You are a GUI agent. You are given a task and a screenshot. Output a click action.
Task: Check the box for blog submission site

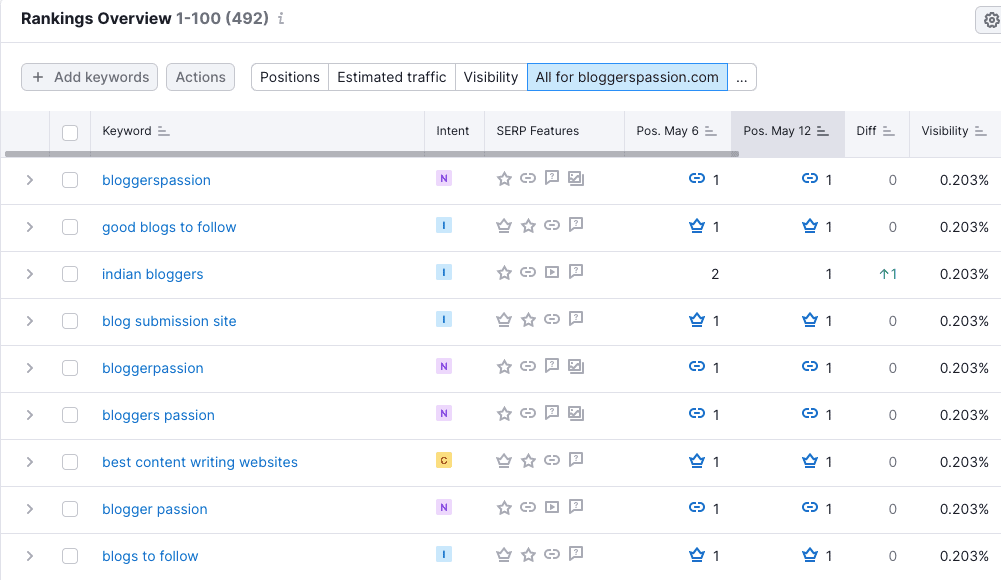coord(70,321)
